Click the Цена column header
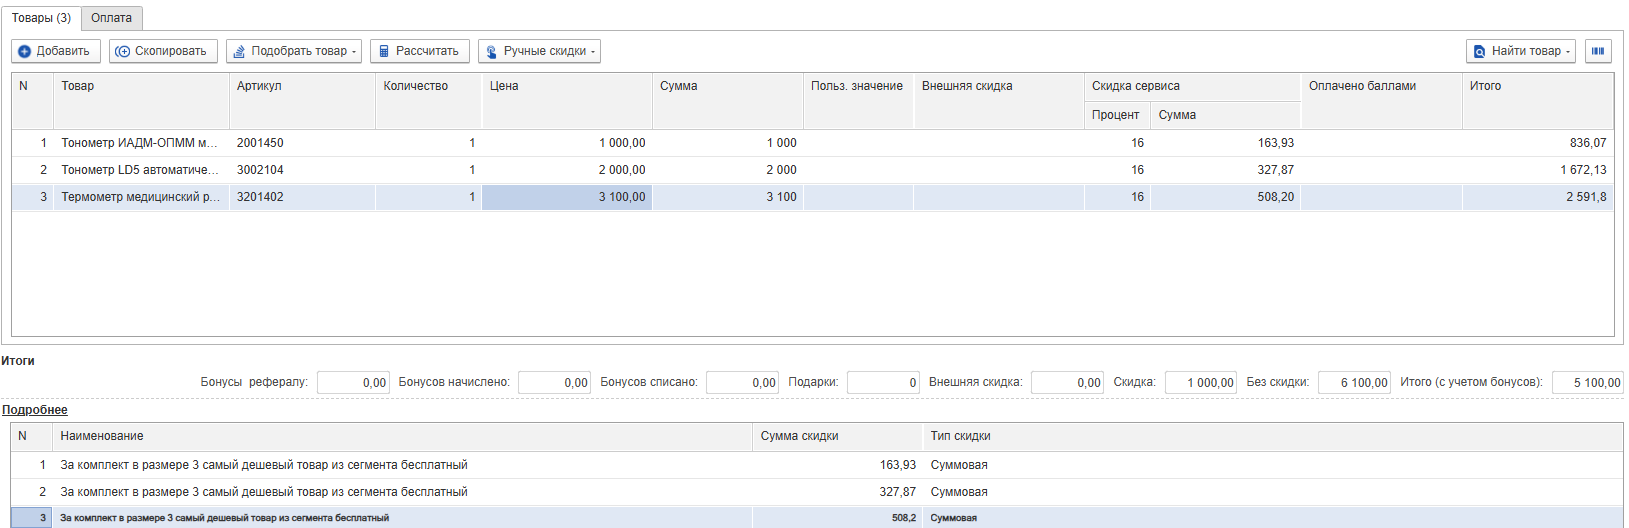 pyautogui.click(x=567, y=101)
